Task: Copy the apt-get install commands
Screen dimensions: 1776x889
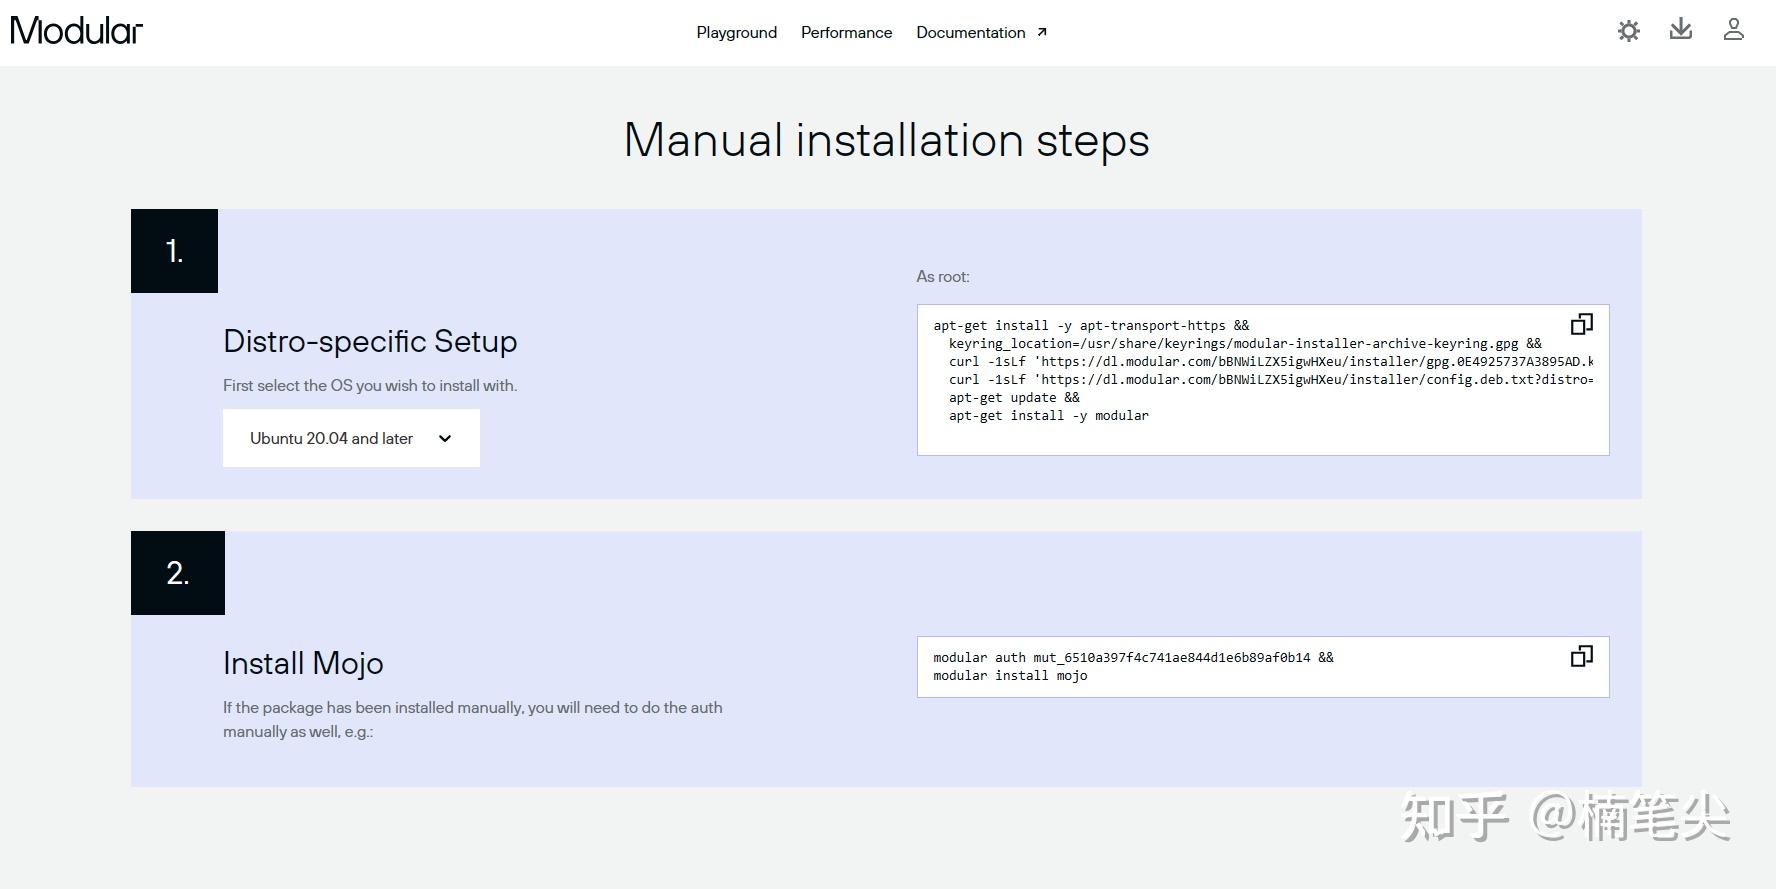Action: pos(1581,324)
